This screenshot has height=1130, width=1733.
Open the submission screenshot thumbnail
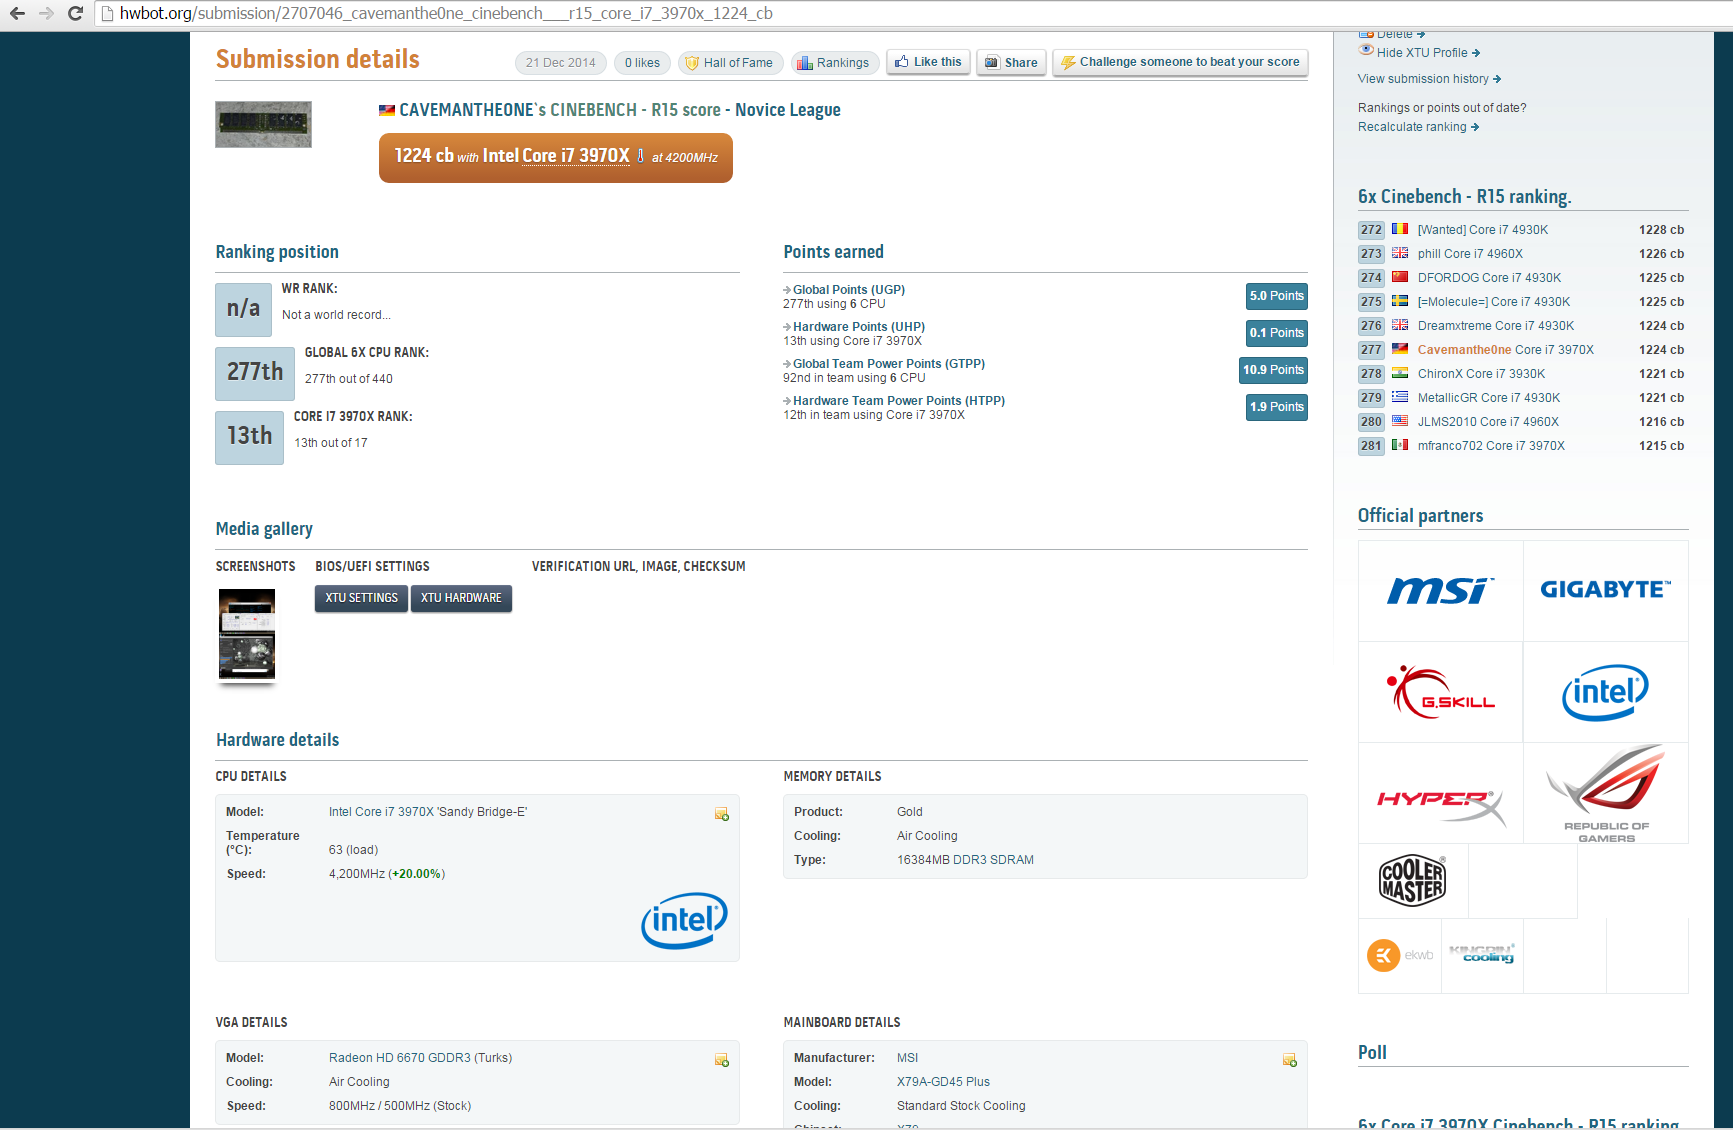[x=247, y=635]
